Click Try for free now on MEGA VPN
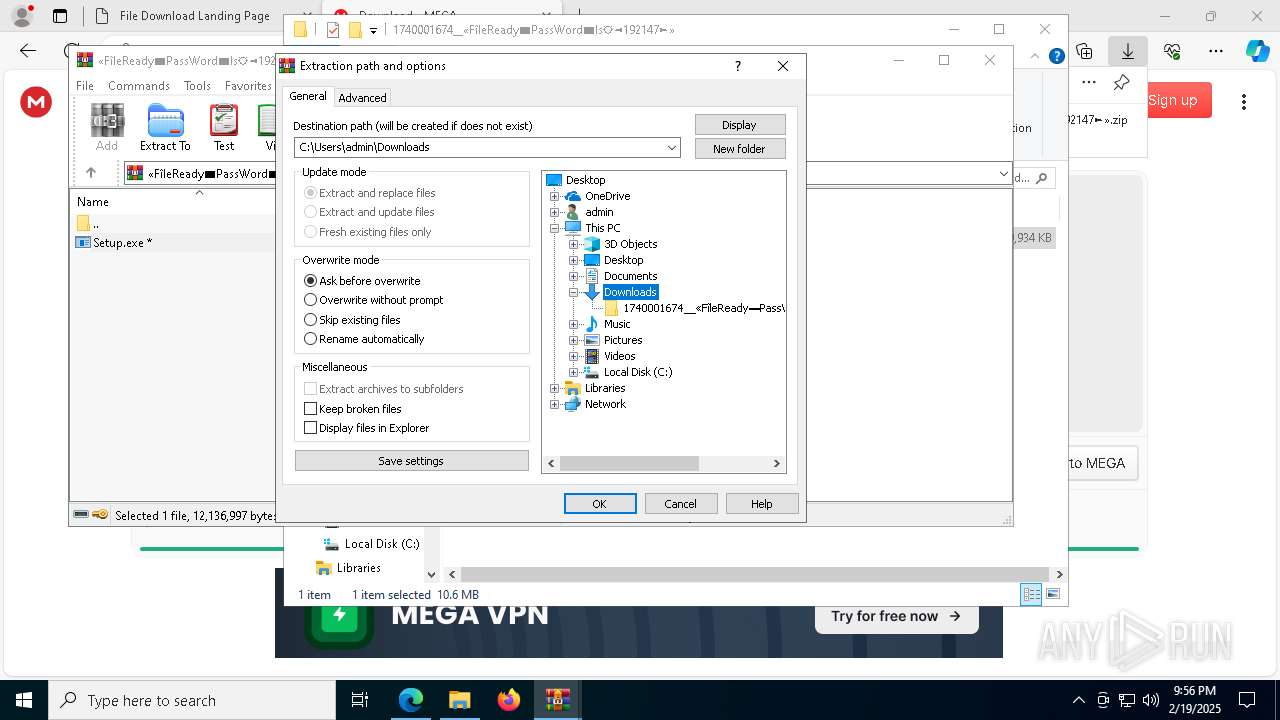Viewport: 1280px width, 720px height. [896, 616]
